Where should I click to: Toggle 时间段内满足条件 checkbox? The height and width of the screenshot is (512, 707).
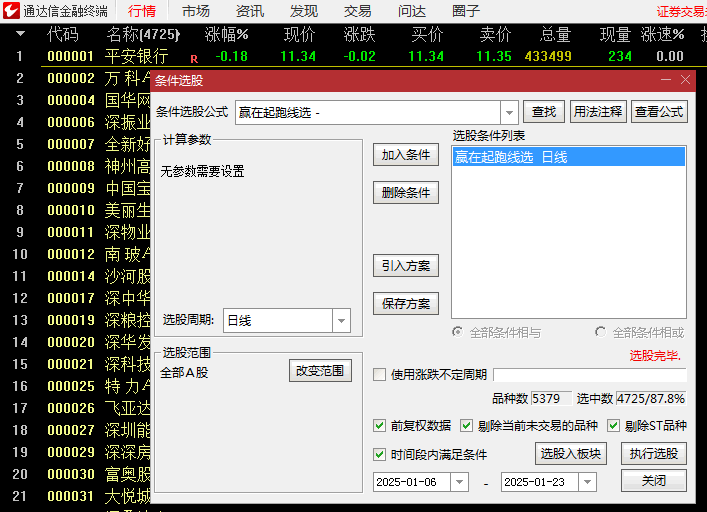[x=380, y=454]
